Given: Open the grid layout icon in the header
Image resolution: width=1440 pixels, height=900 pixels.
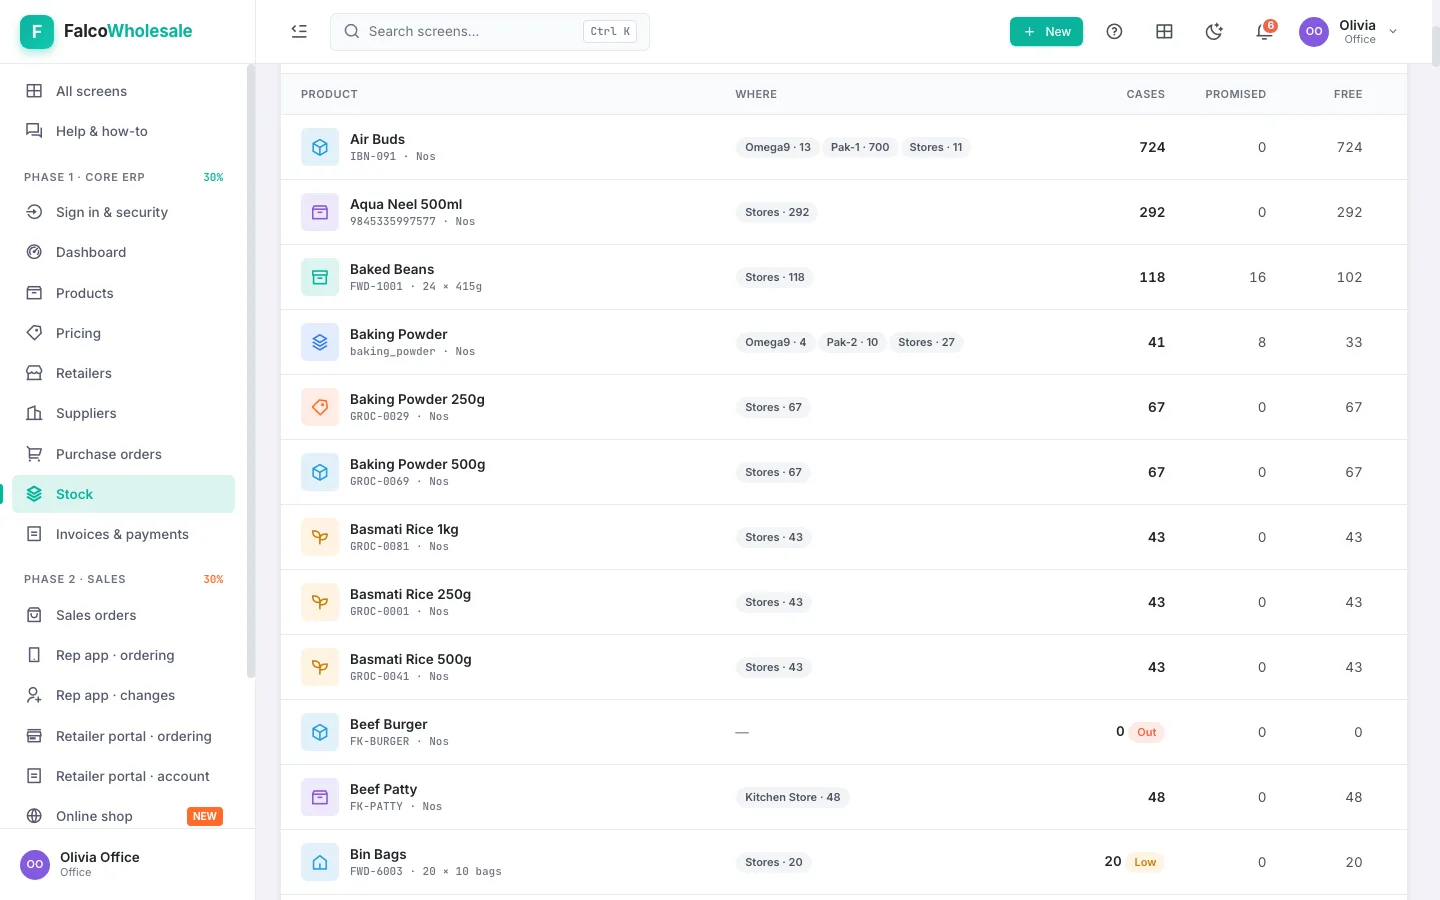Looking at the screenshot, I should (x=1164, y=32).
